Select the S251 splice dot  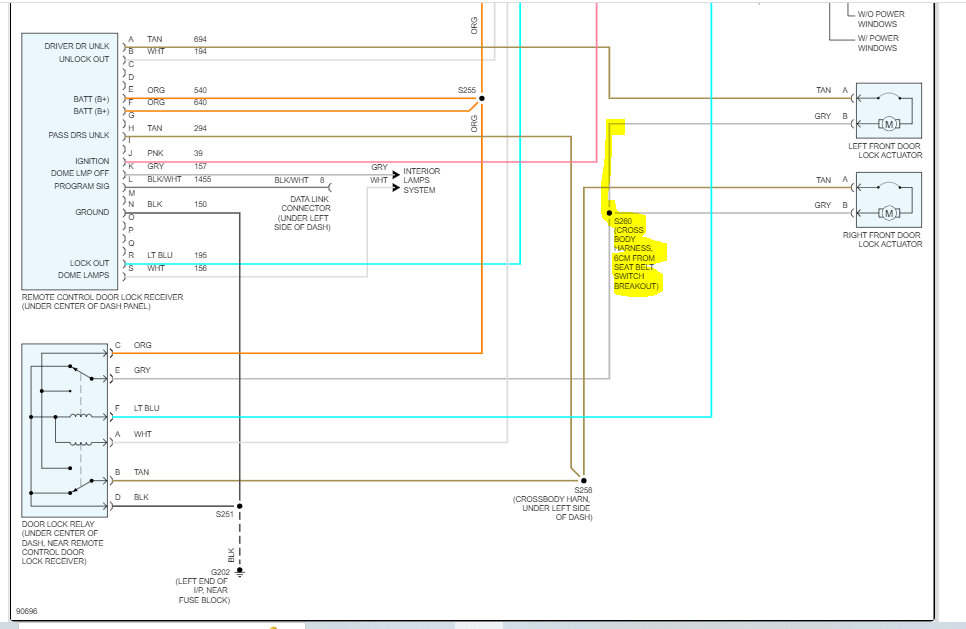pos(240,506)
